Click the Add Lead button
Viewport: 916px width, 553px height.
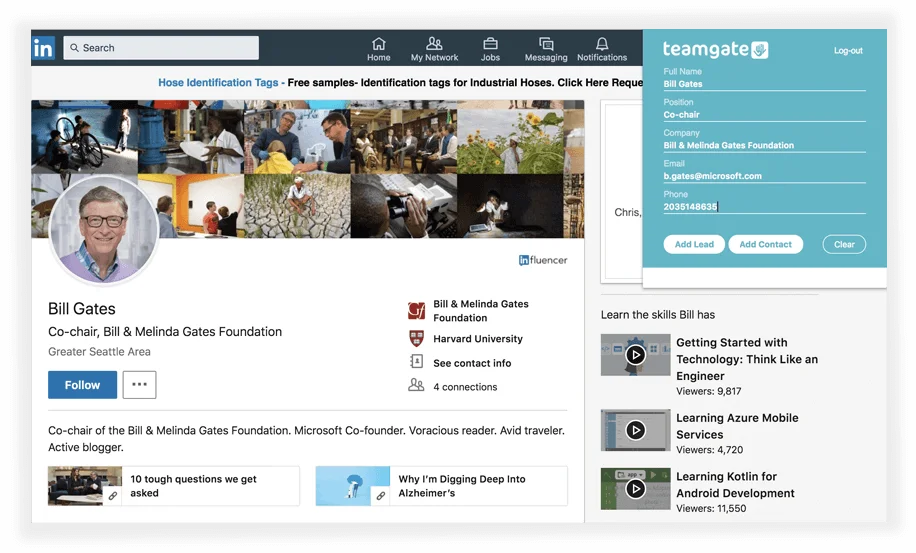point(694,244)
